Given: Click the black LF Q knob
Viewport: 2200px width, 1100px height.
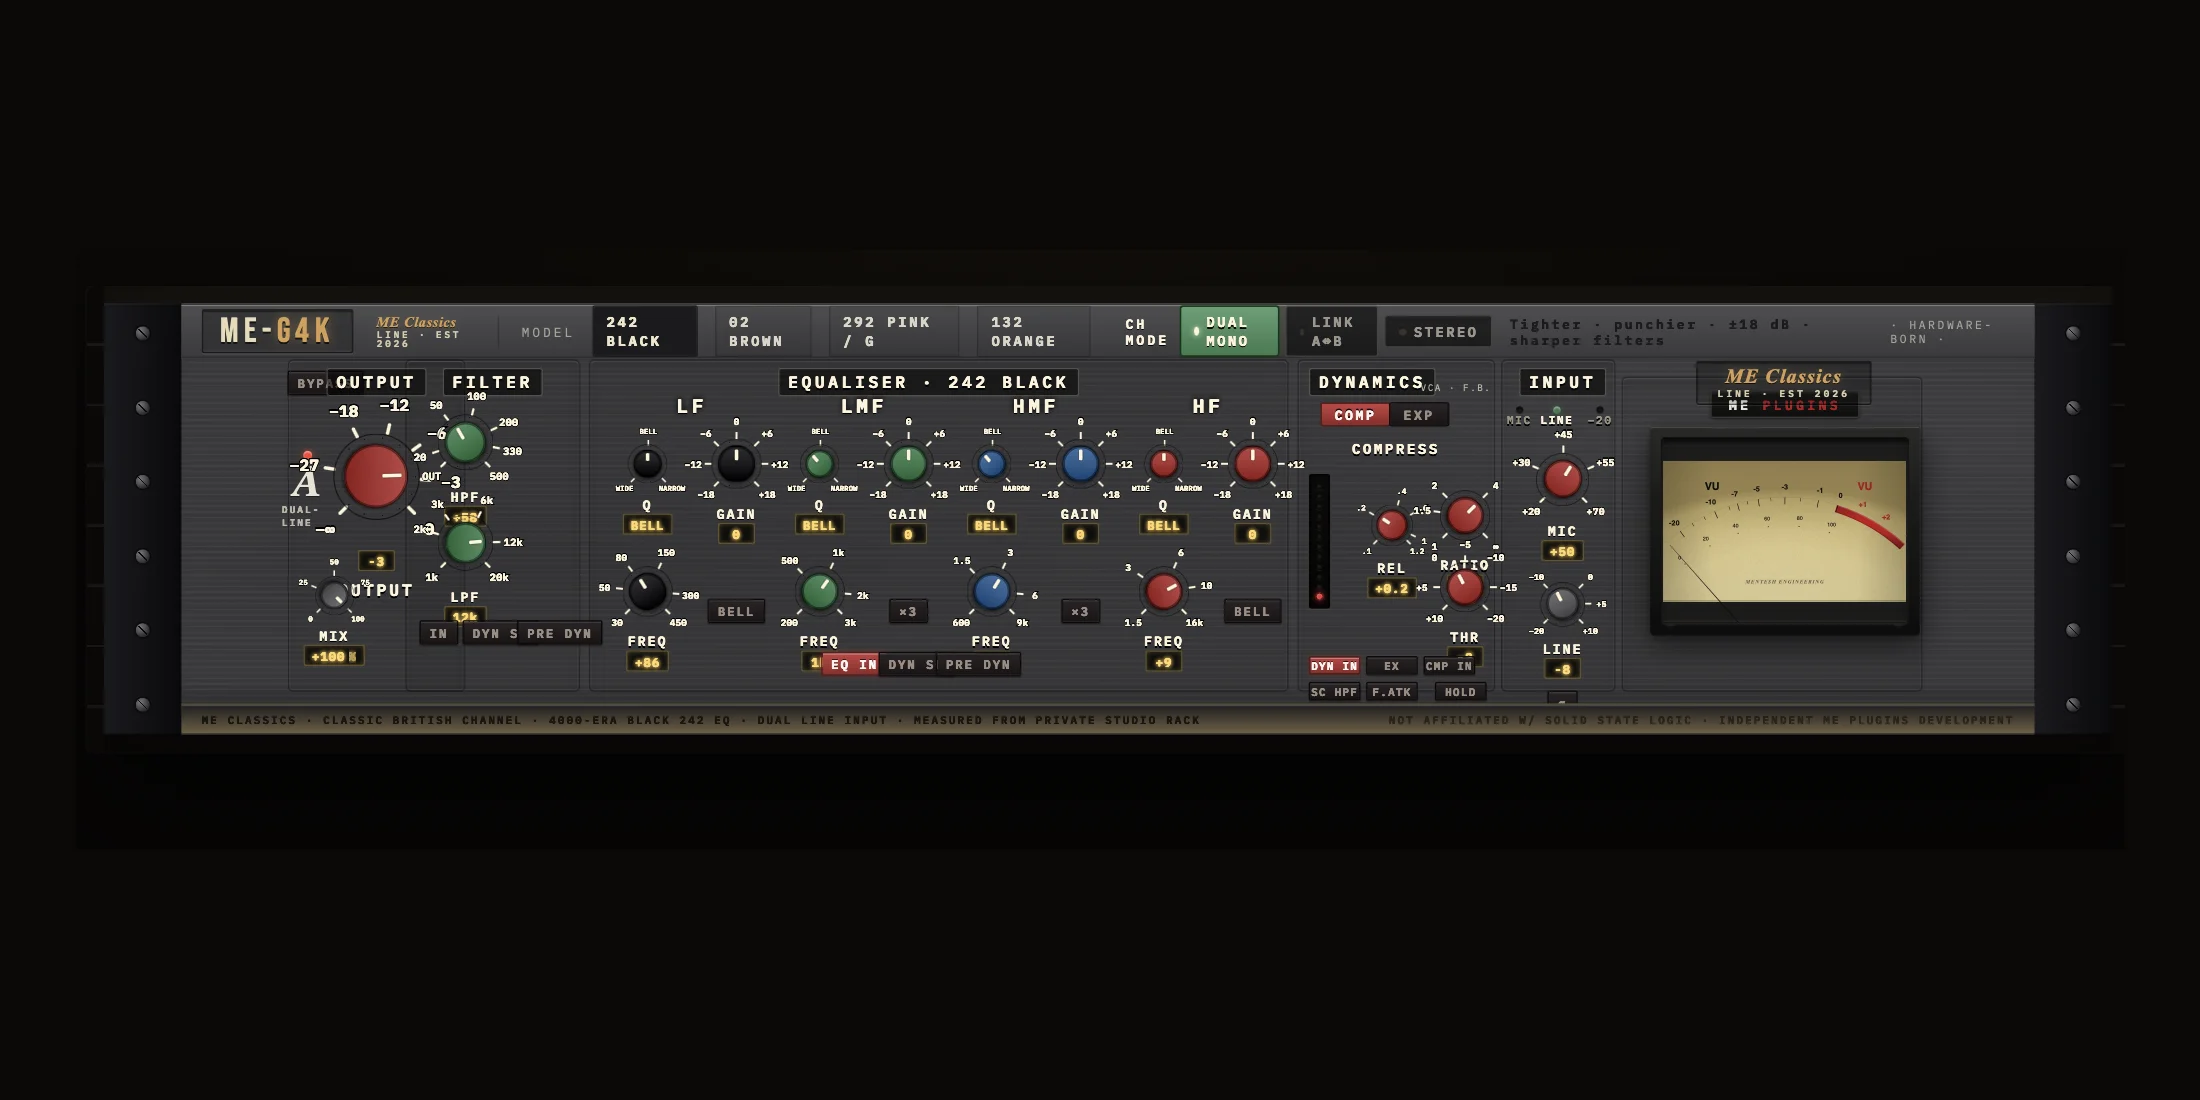Looking at the screenshot, I should tap(647, 463).
